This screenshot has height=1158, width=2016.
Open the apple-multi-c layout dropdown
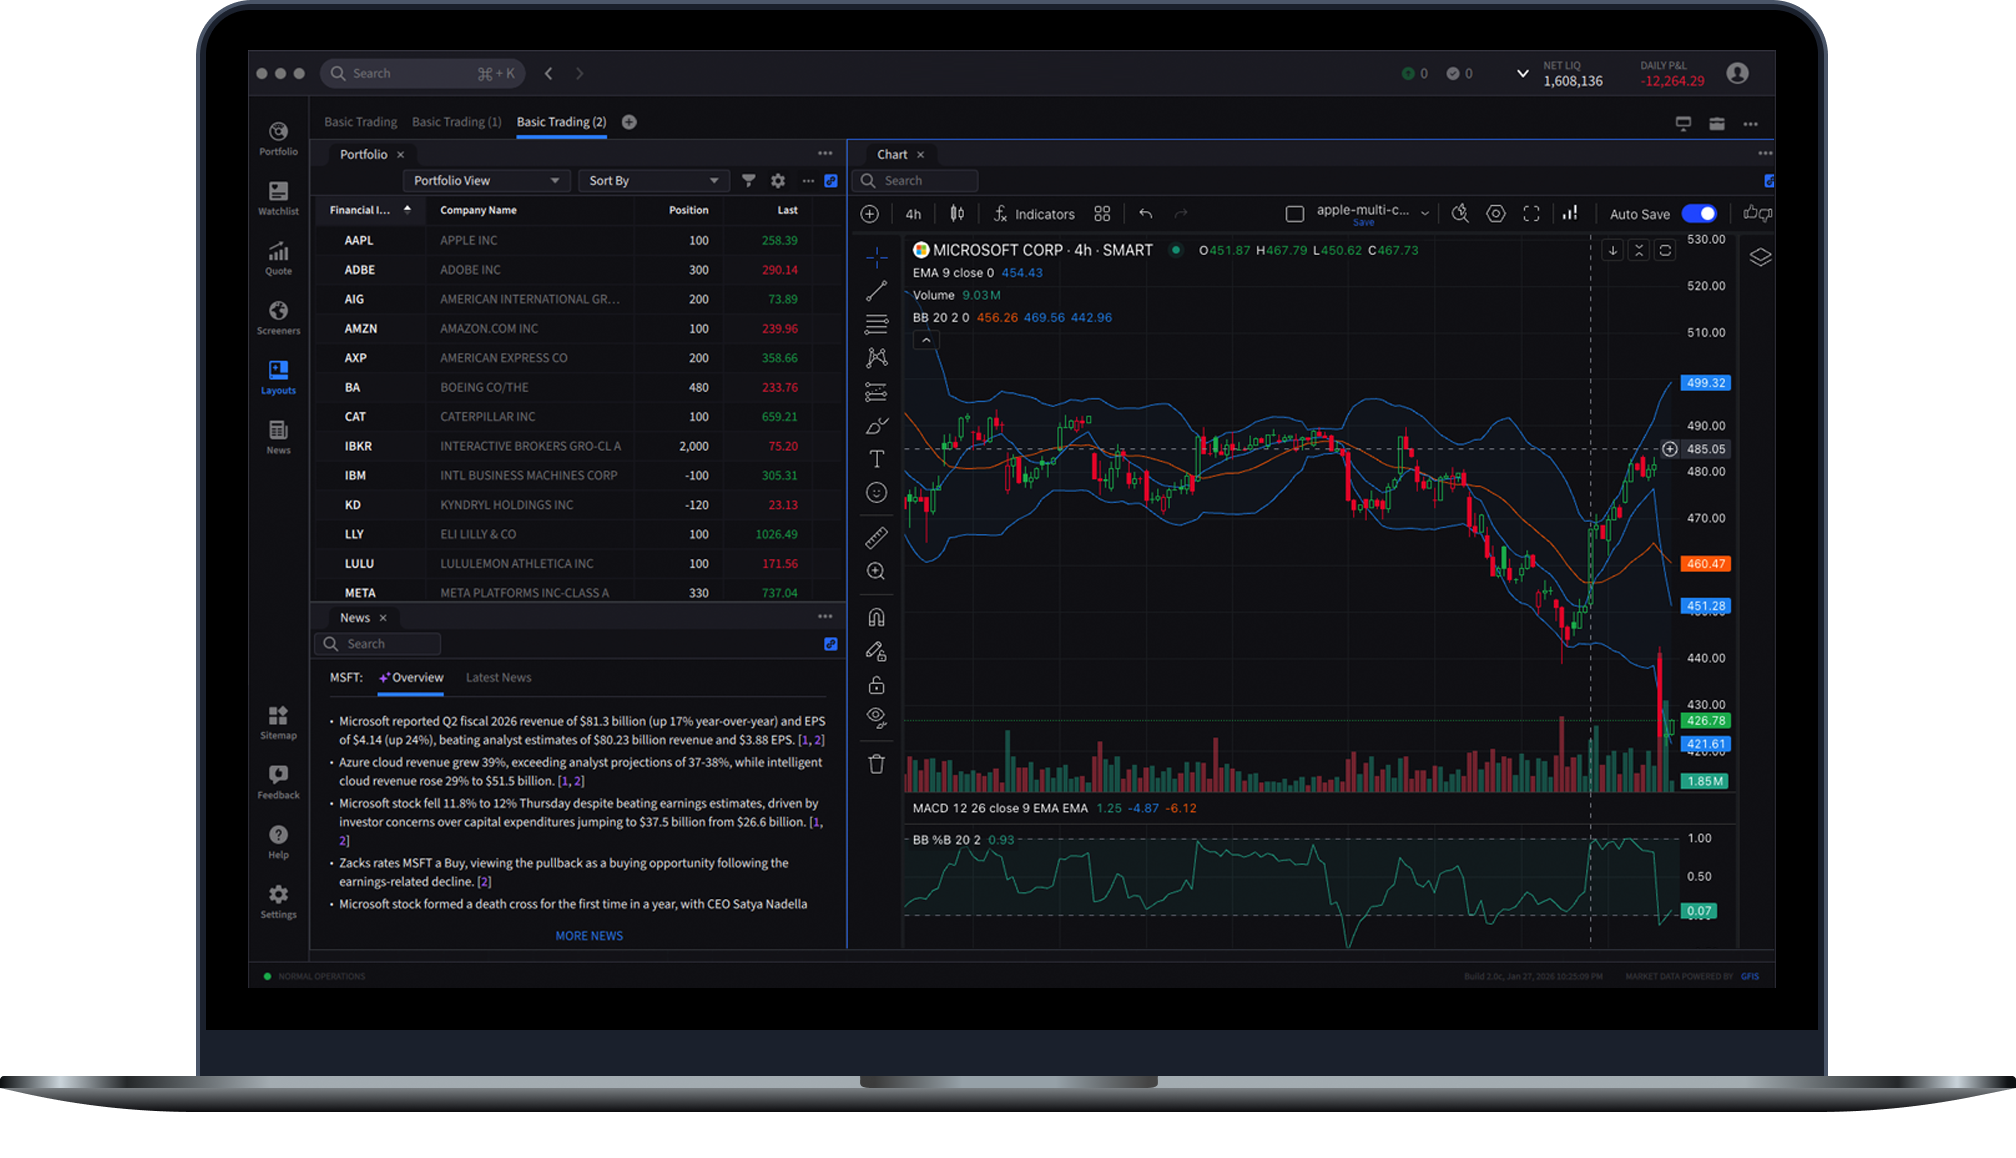tap(1425, 213)
